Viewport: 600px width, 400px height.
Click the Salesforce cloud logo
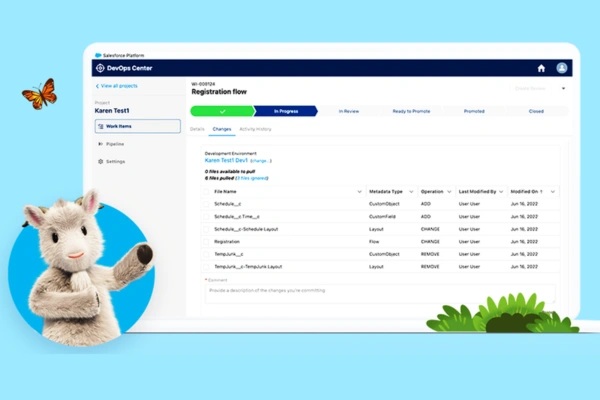pyautogui.click(x=98, y=55)
